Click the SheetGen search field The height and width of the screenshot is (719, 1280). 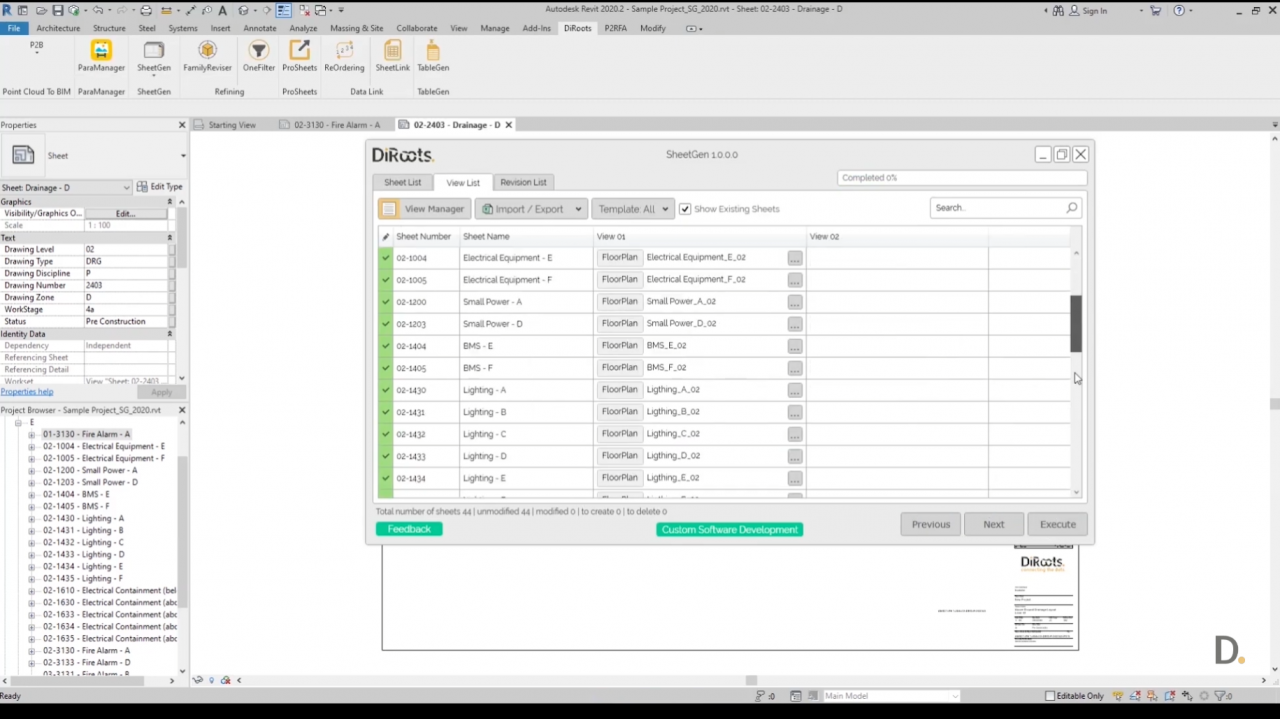[997, 208]
